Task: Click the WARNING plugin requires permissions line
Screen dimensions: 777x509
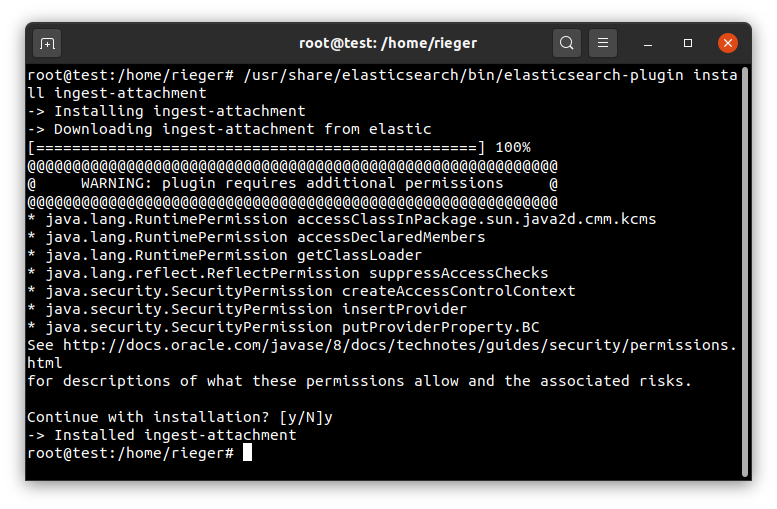Action: pos(292,183)
